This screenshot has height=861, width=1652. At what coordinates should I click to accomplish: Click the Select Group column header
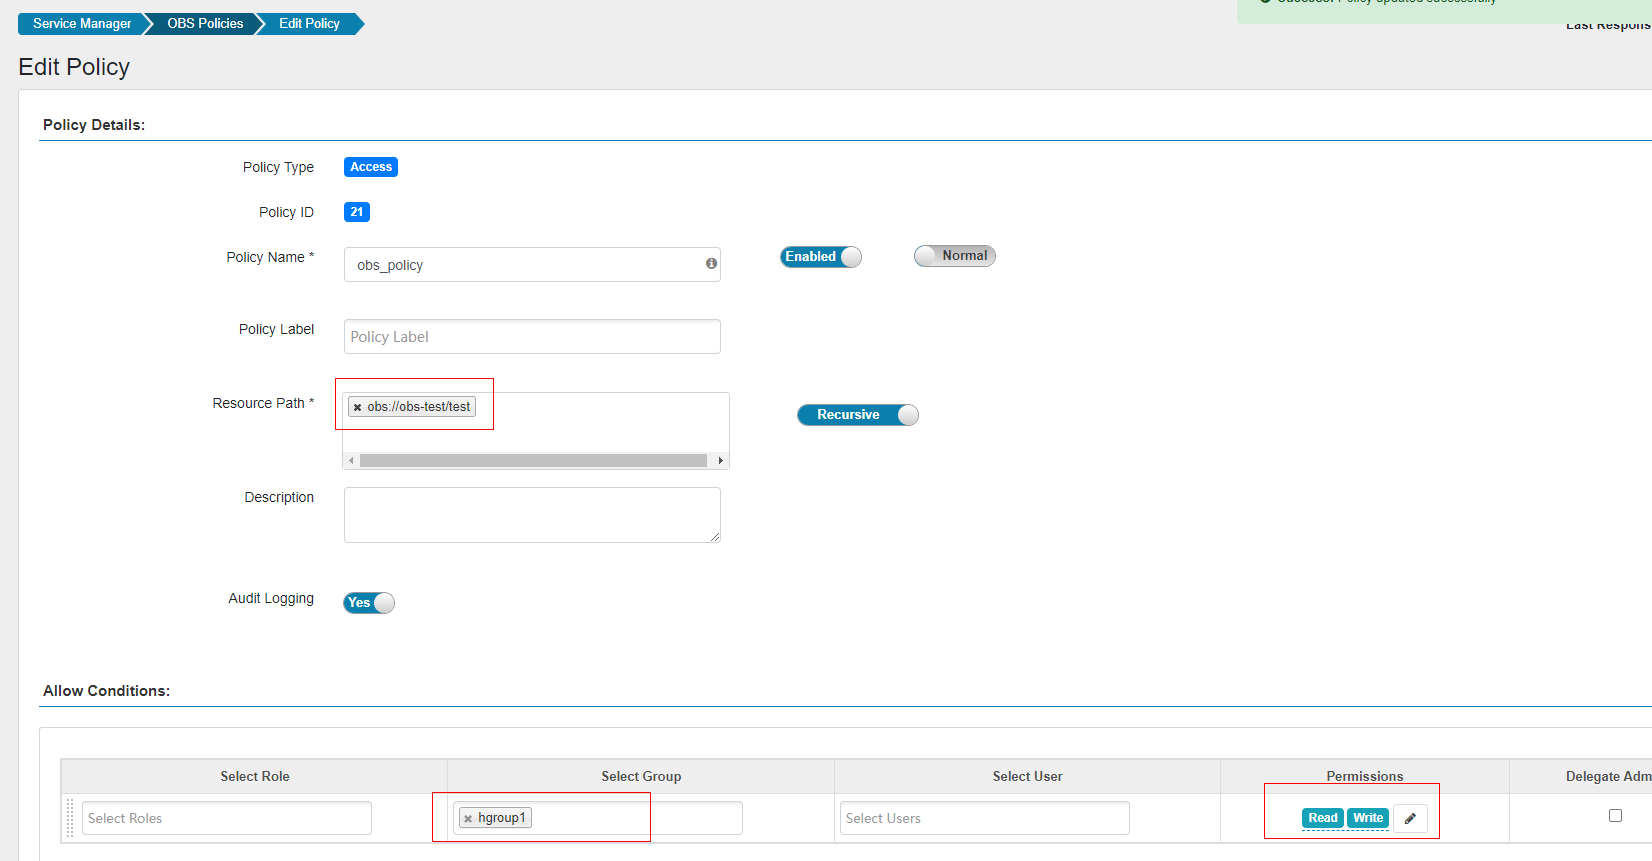point(641,776)
